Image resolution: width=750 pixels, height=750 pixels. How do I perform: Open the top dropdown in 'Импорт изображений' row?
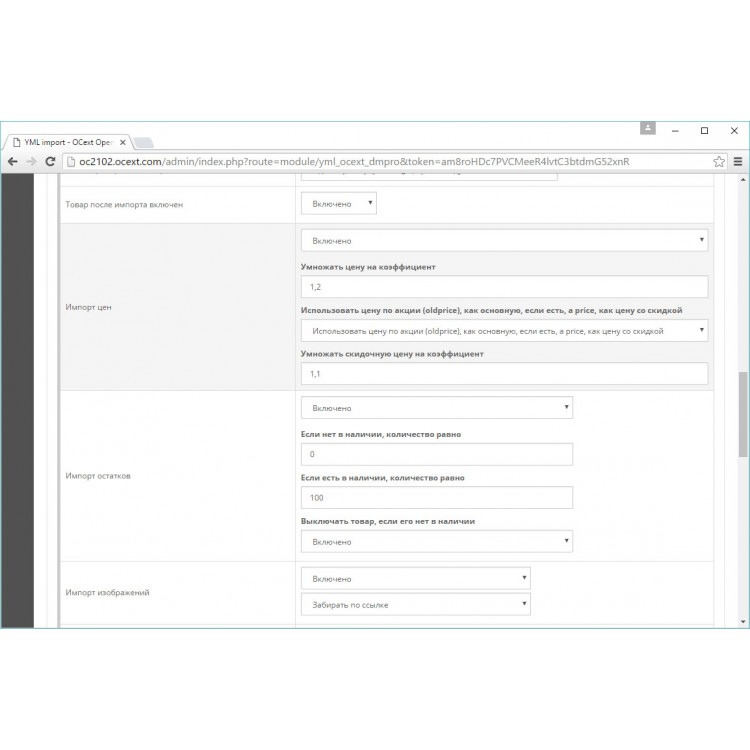point(416,578)
